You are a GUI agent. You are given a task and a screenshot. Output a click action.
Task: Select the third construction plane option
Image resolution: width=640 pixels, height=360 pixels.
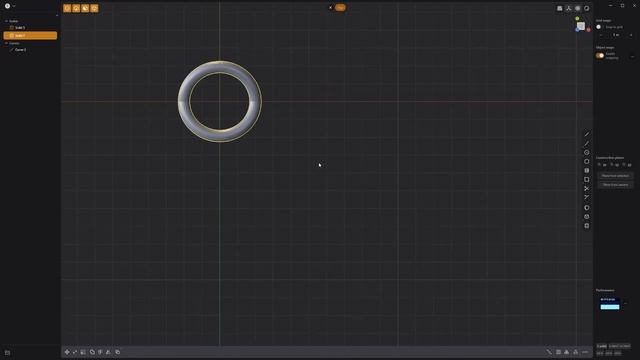pos(627,165)
